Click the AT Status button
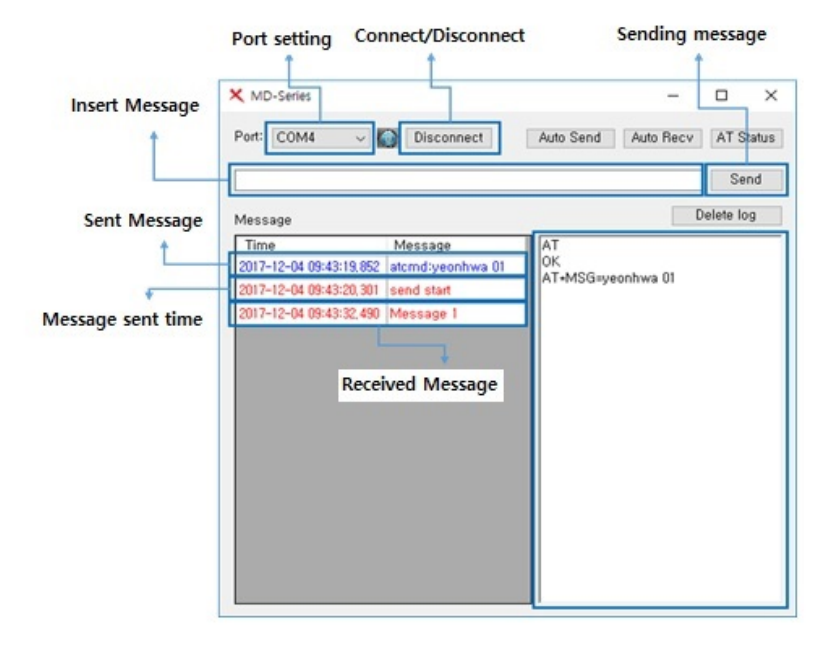 click(x=746, y=138)
